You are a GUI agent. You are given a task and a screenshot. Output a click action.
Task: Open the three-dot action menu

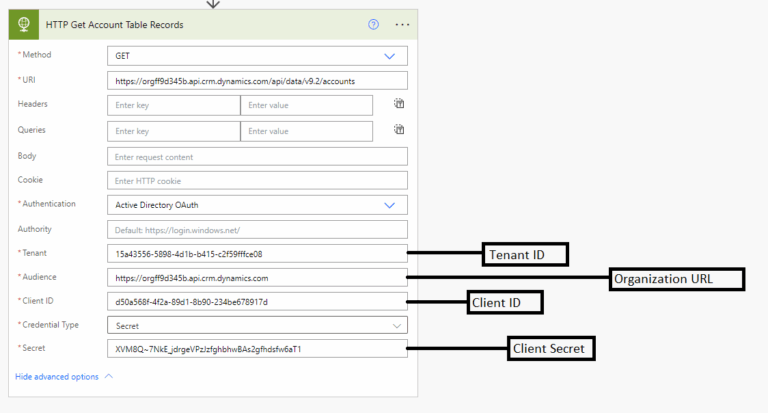(402, 24)
